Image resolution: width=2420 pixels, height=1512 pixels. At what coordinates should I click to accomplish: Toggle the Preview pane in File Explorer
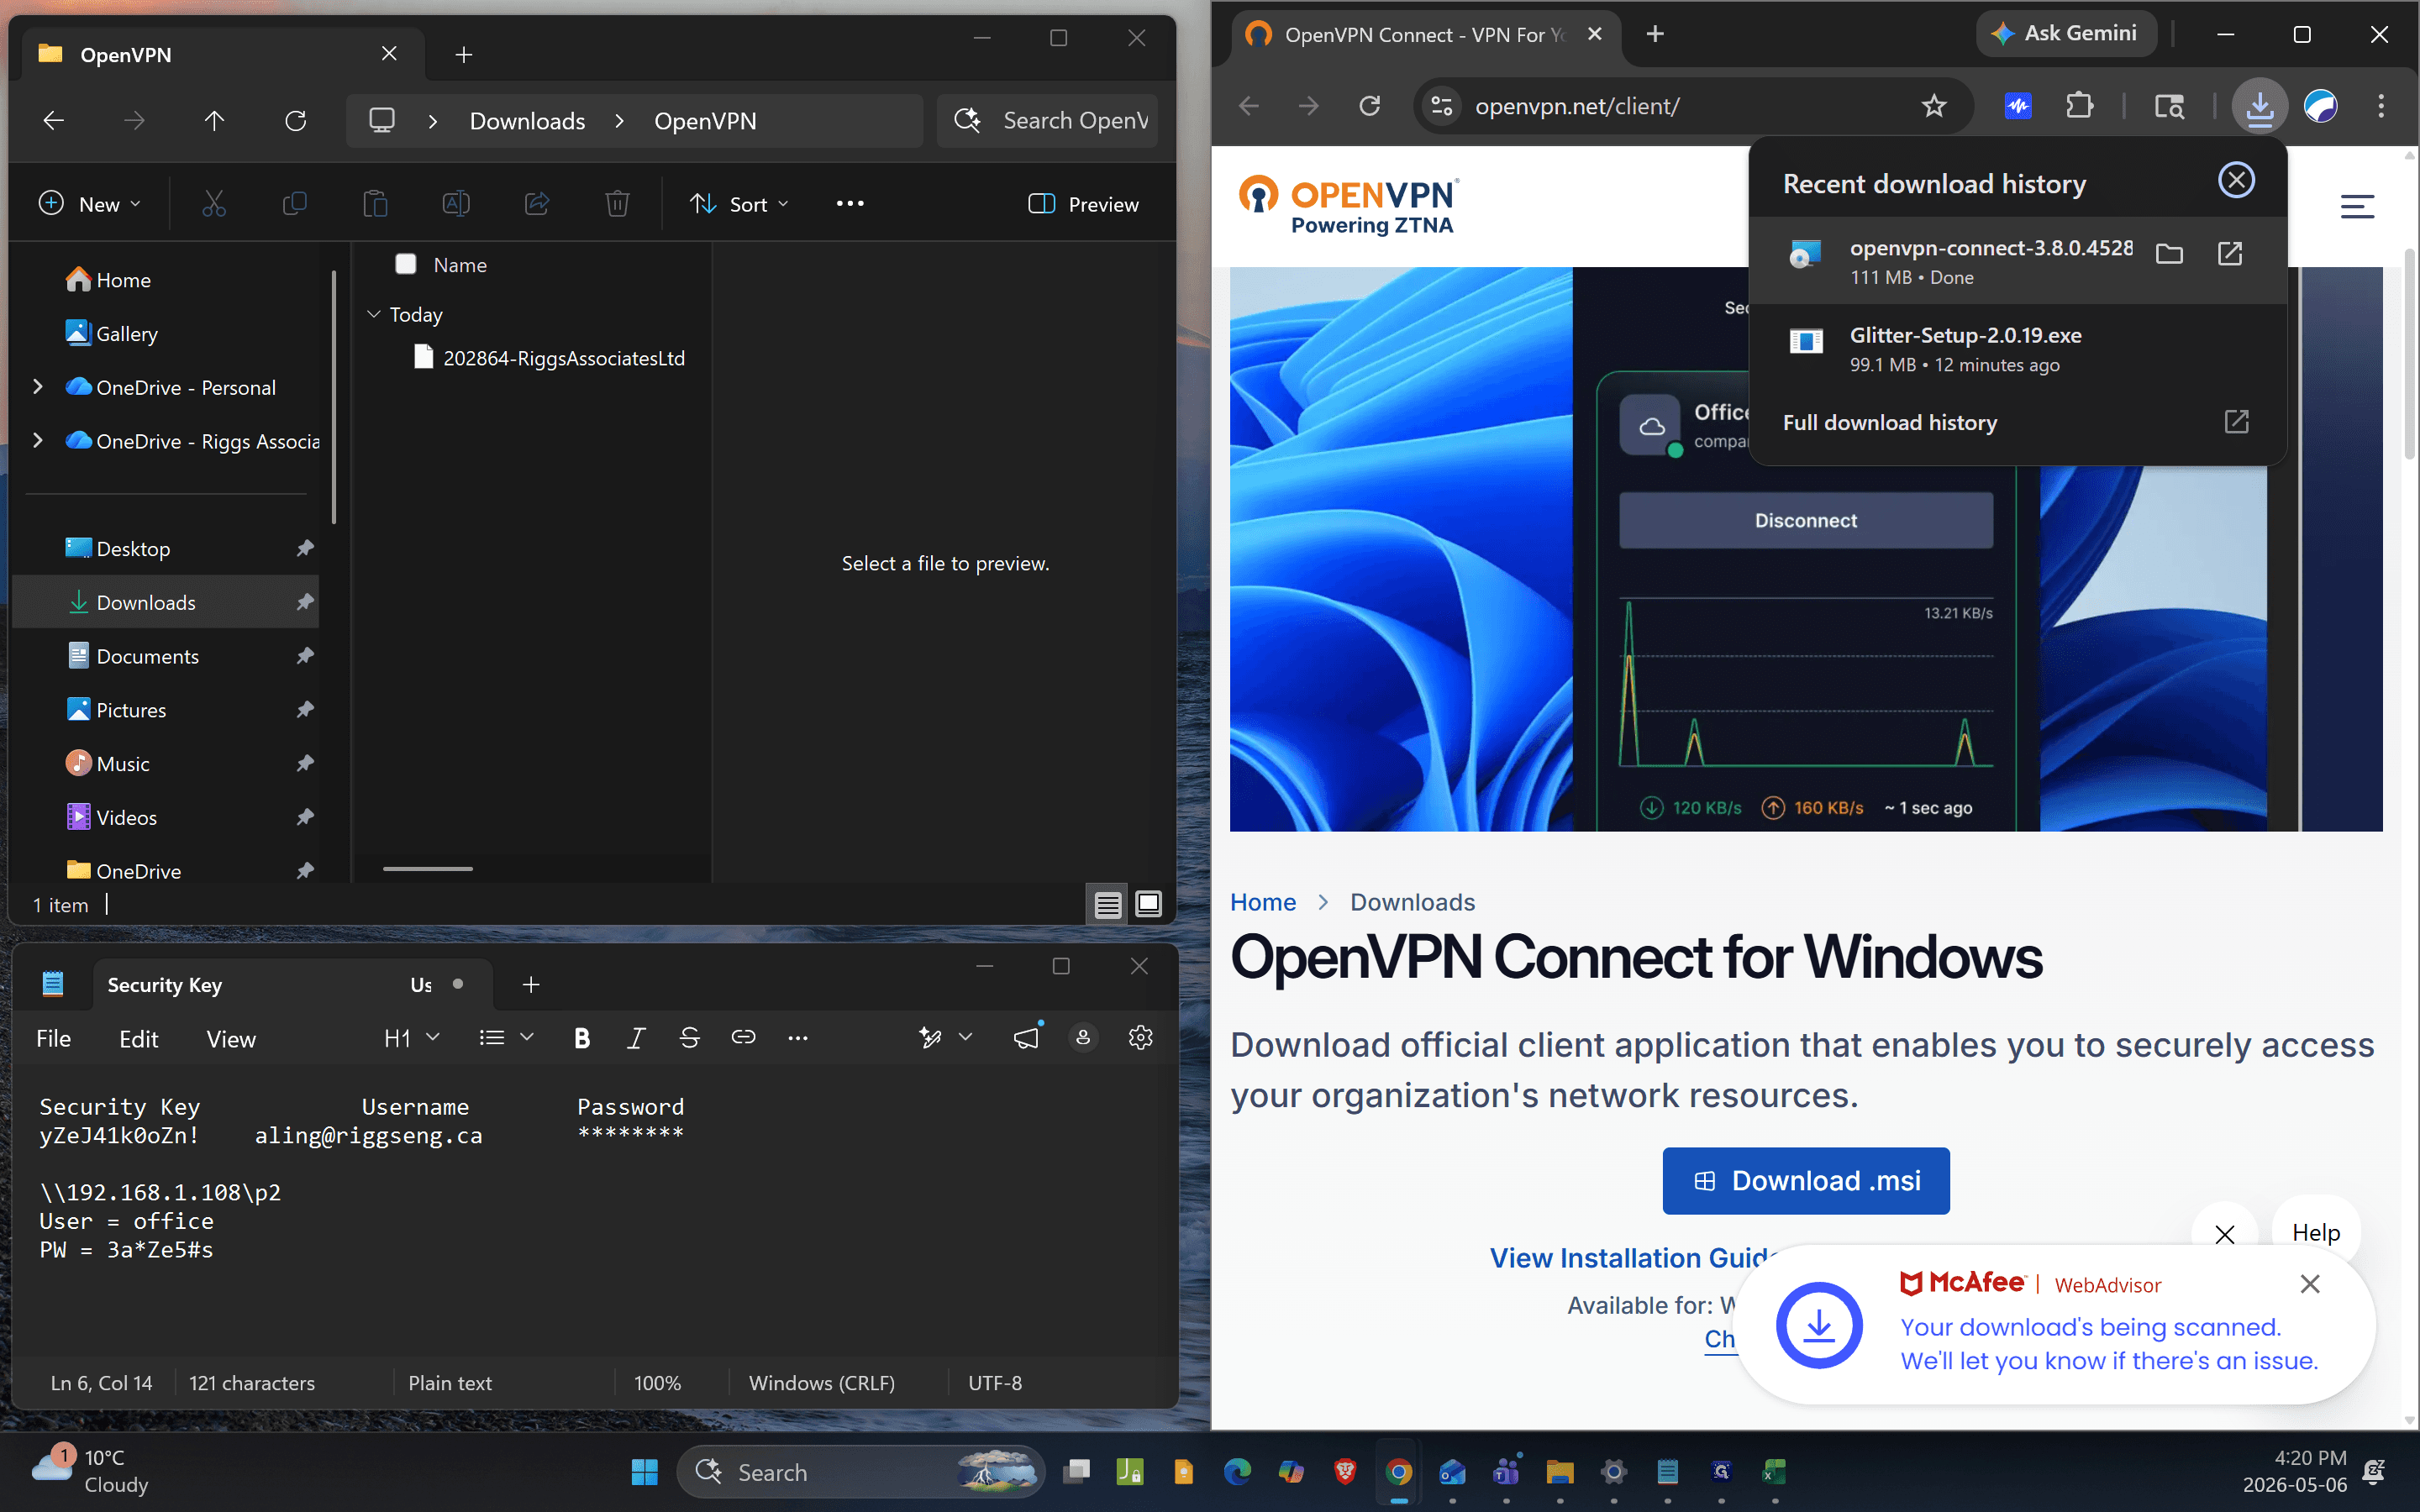coord(1083,204)
